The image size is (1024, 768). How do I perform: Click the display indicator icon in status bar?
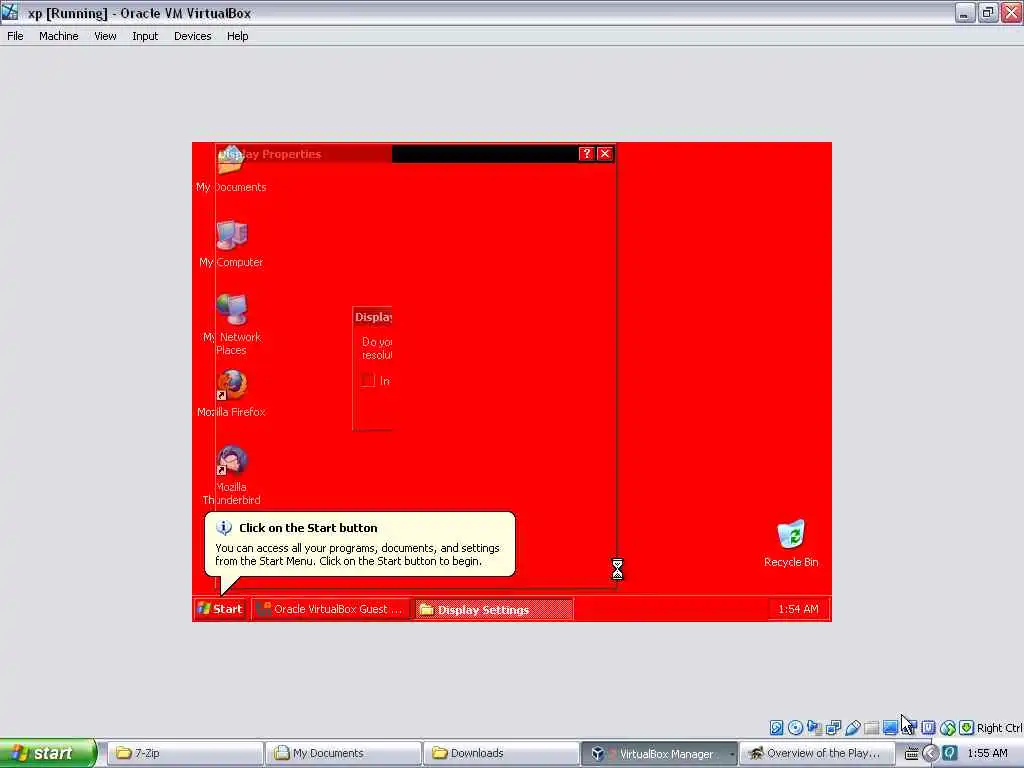point(890,728)
